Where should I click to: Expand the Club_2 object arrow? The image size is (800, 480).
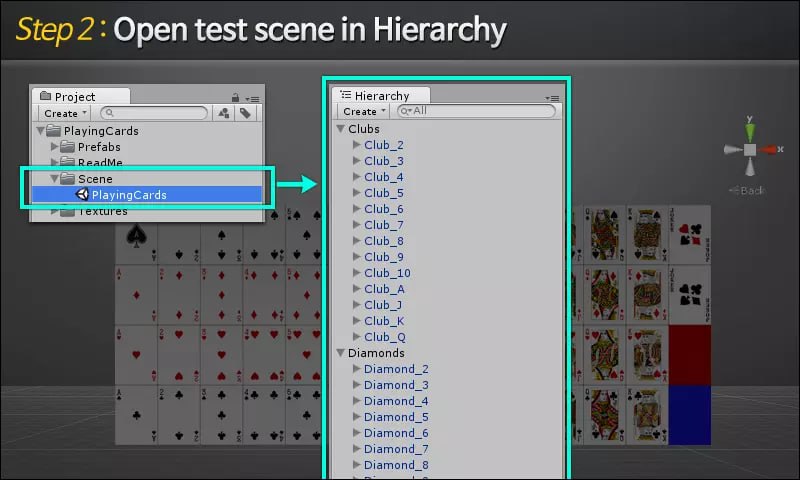click(357, 145)
